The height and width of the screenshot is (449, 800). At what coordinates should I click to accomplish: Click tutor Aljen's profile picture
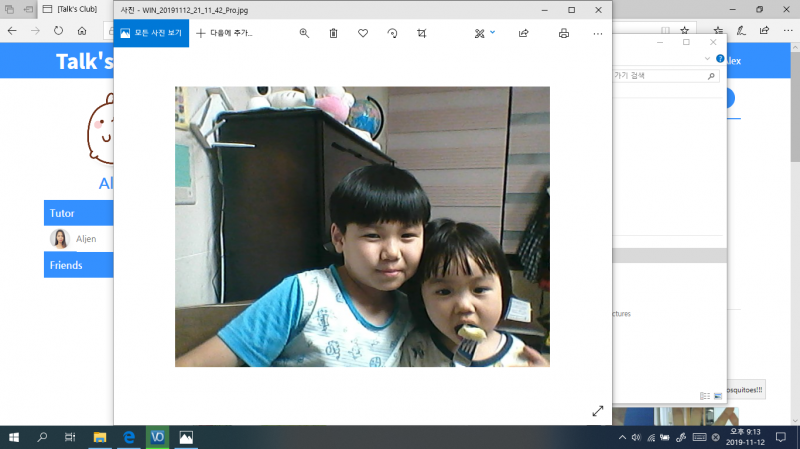[x=59, y=239]
